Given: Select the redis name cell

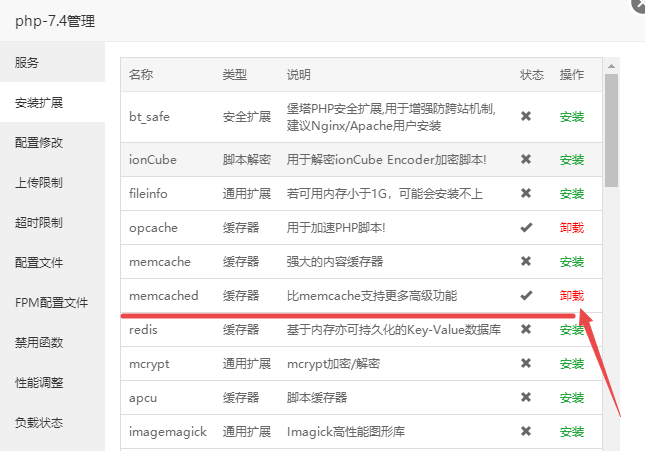Looking at the screenshot, I should pos(143,330).
